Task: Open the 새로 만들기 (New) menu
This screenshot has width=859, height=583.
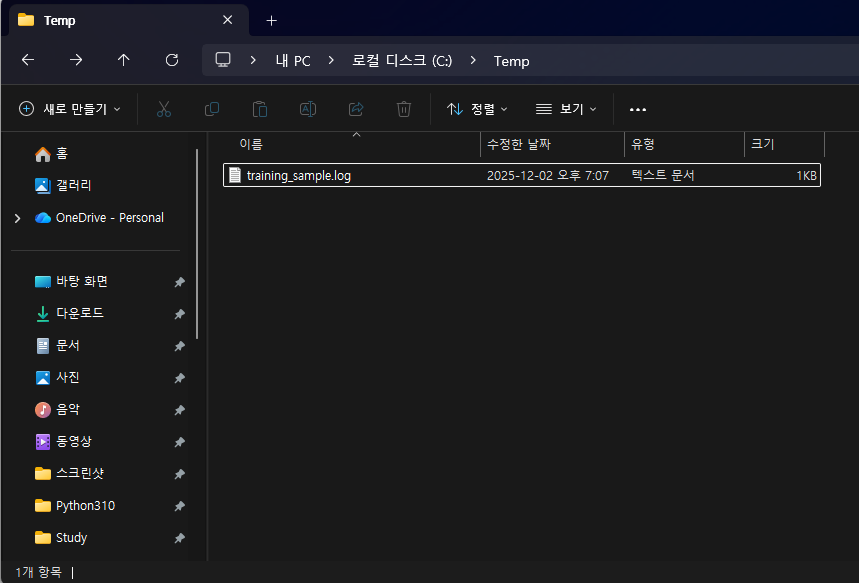Action: (70, 109)
